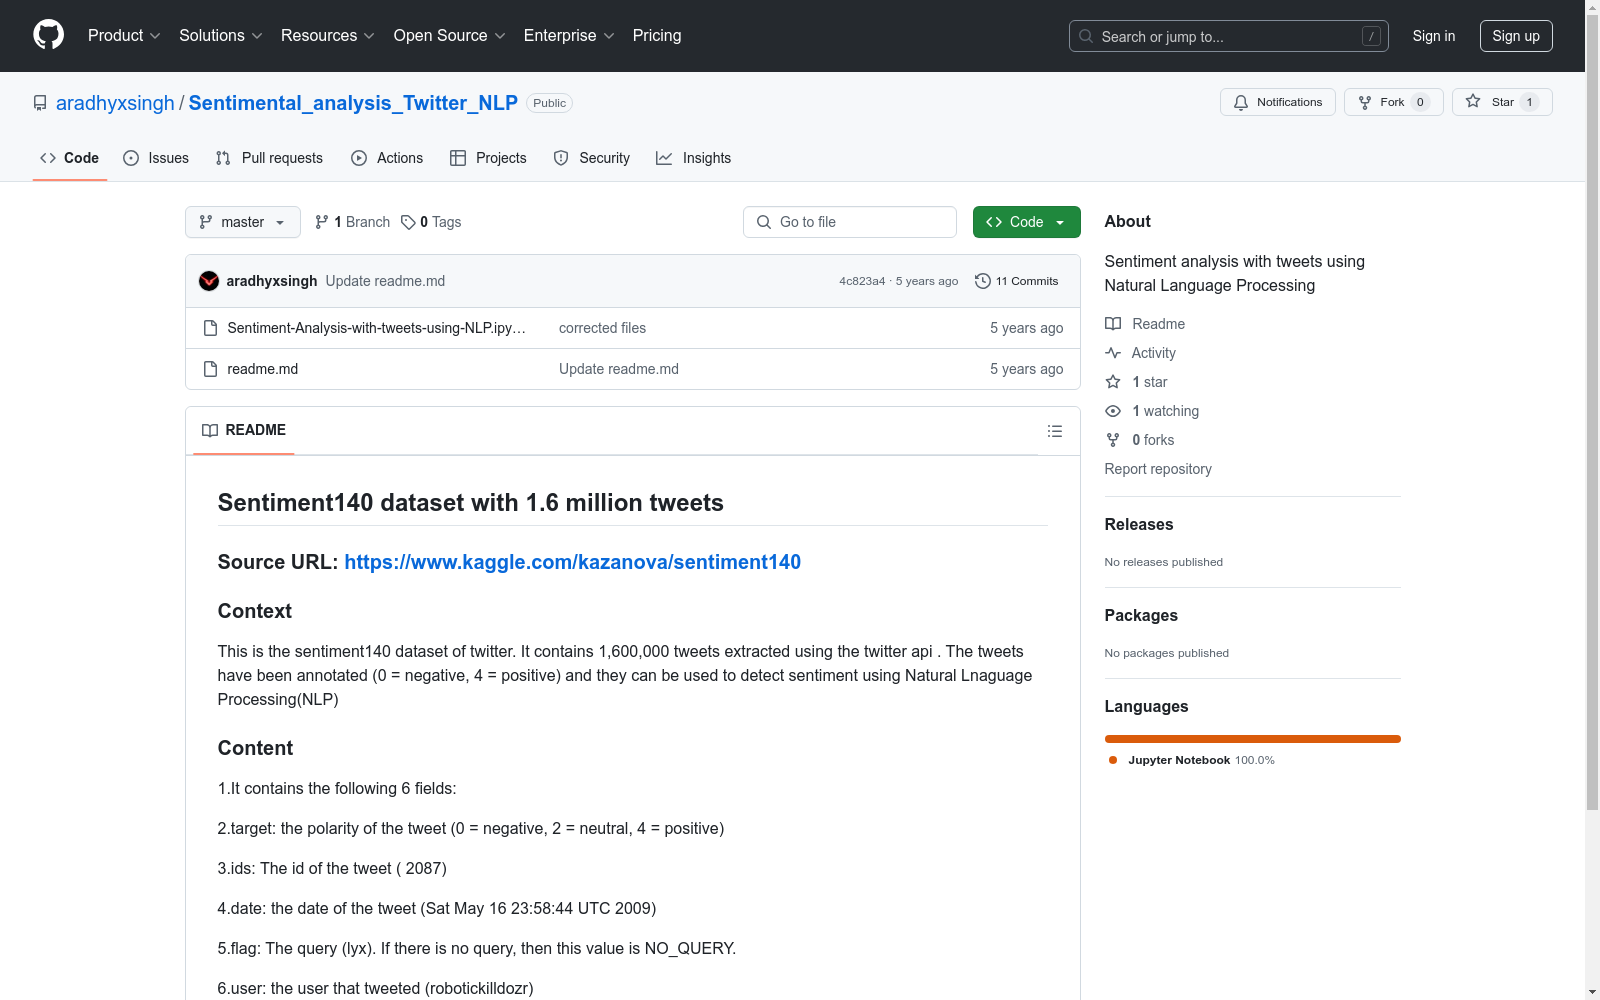Open the Kaggle sentiment140 source URL
The height and width of the screenshot is (1000, 1600).
pyautogui.click(x=573, y=562)
